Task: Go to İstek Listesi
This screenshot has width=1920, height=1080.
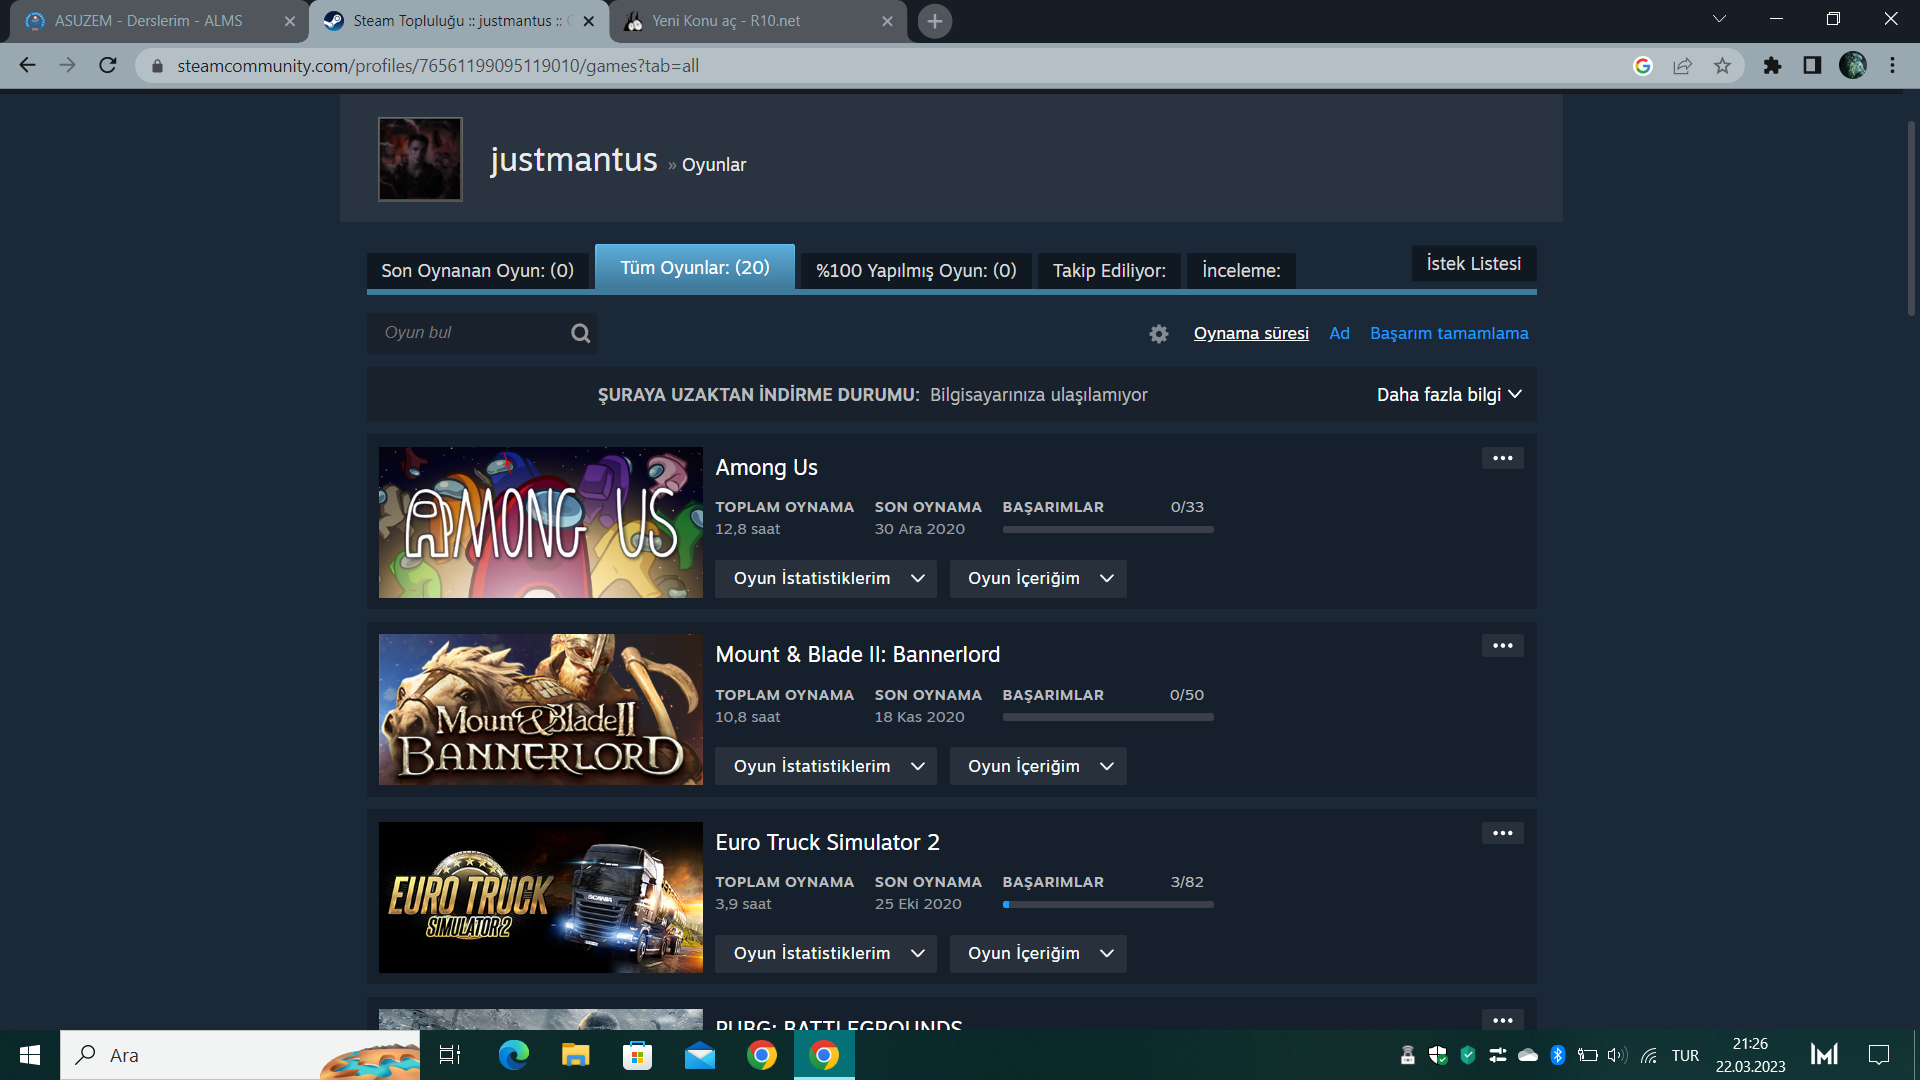Action: click(x=1474, y=264)
